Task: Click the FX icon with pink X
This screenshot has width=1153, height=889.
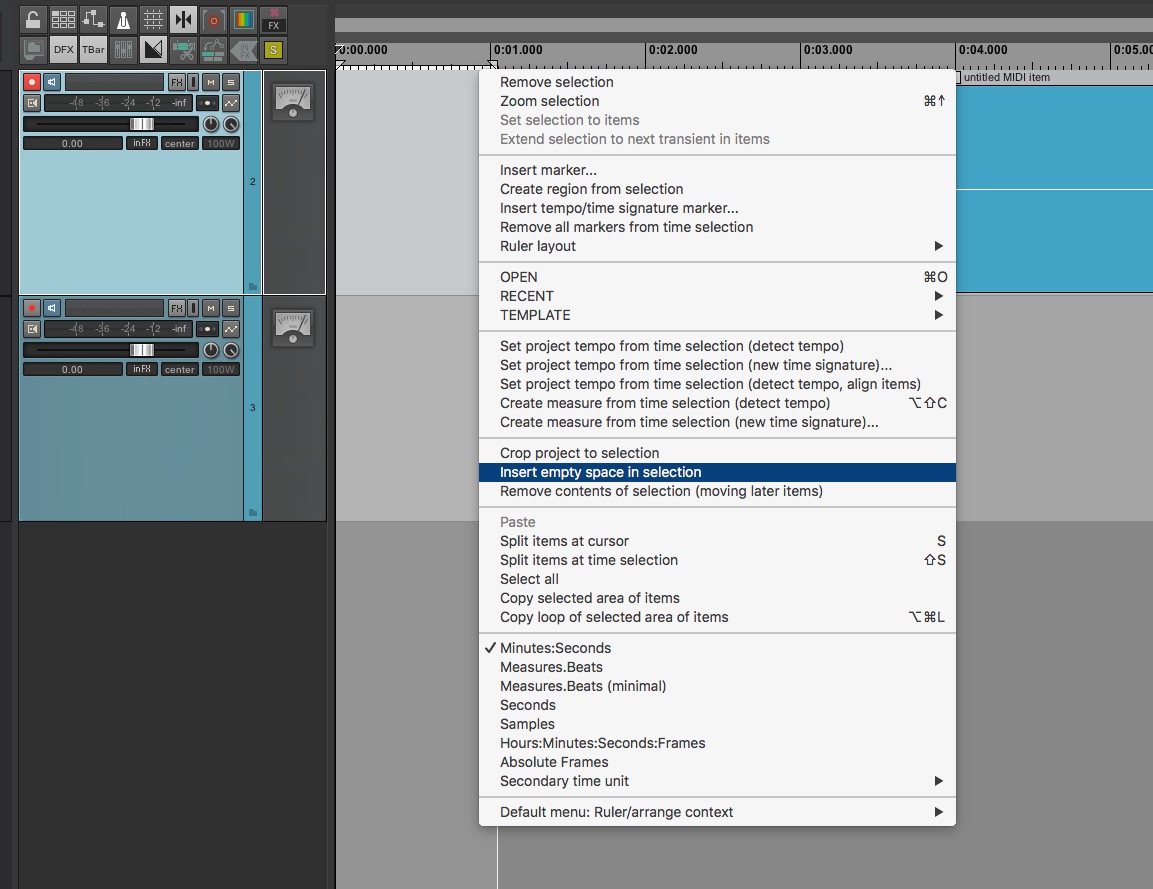Action: tap(274, 19)
